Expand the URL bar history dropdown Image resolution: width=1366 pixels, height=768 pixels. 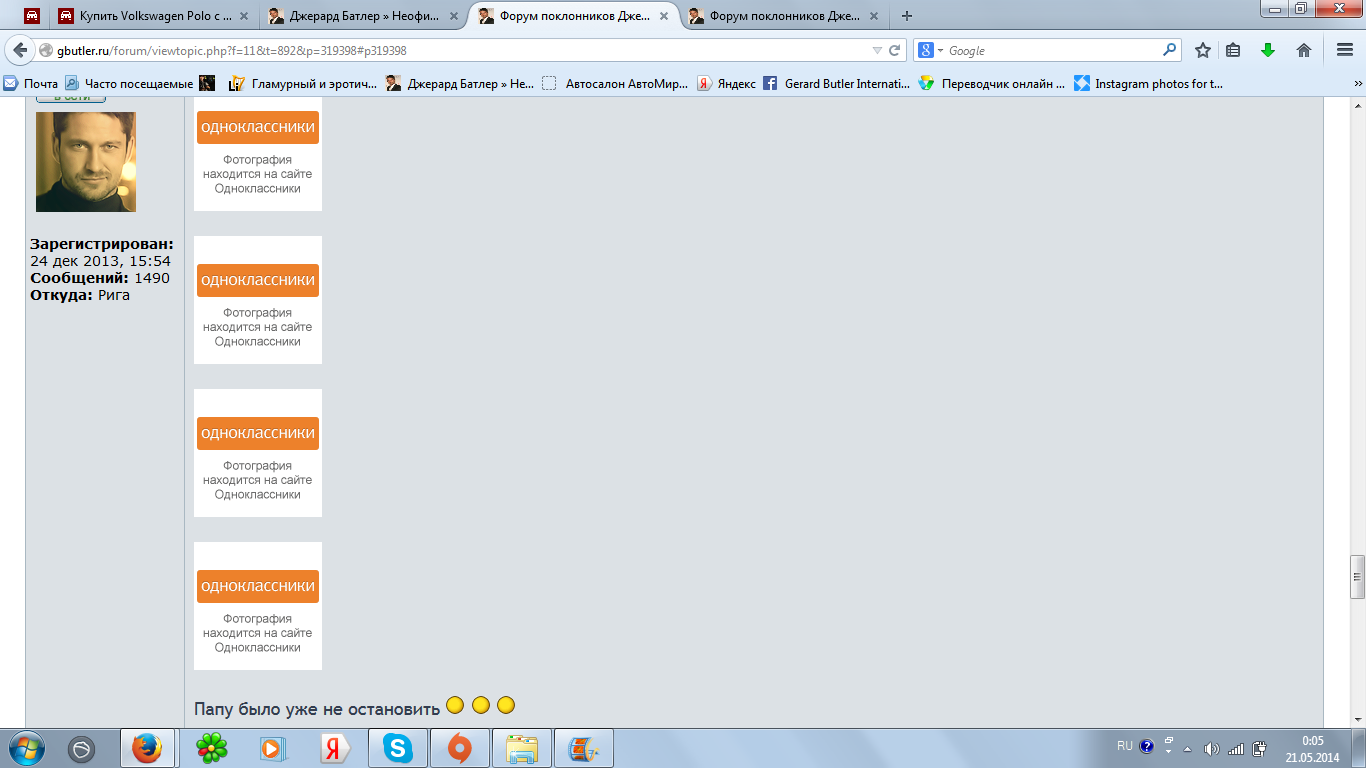pyautogui.click(x=877, y=50)
